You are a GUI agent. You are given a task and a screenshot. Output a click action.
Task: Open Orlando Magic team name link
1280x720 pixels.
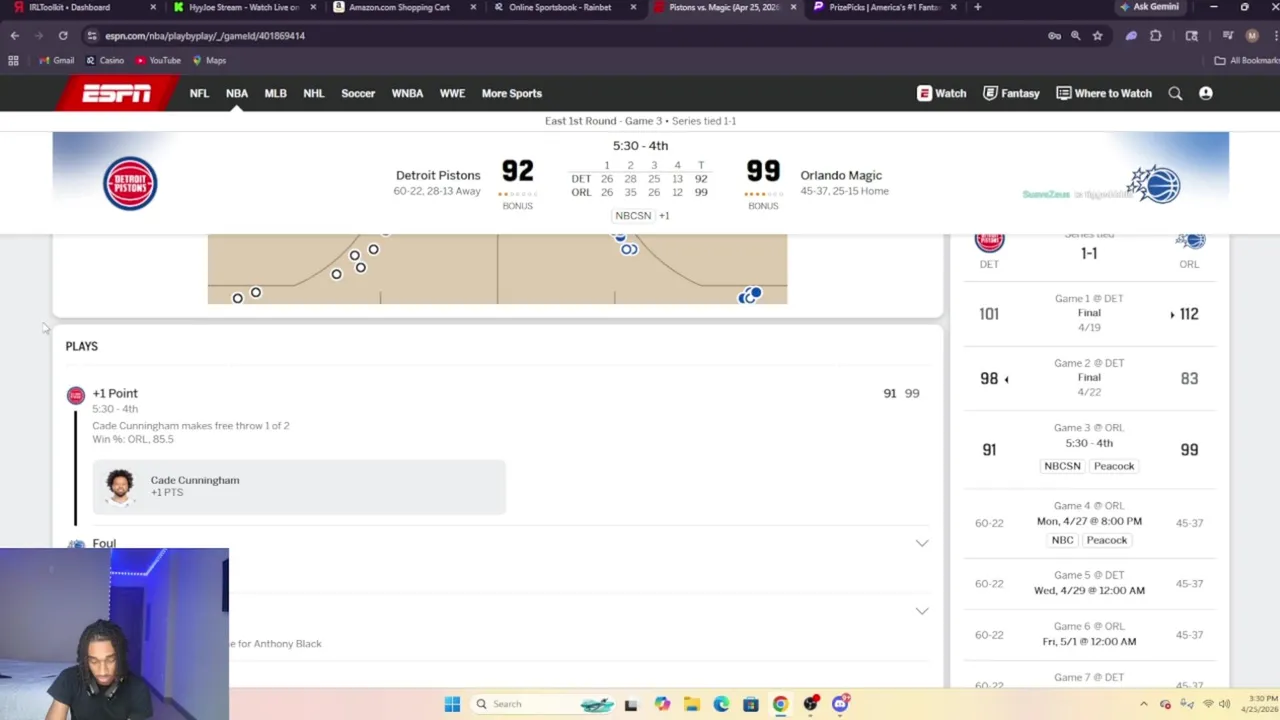841,175
